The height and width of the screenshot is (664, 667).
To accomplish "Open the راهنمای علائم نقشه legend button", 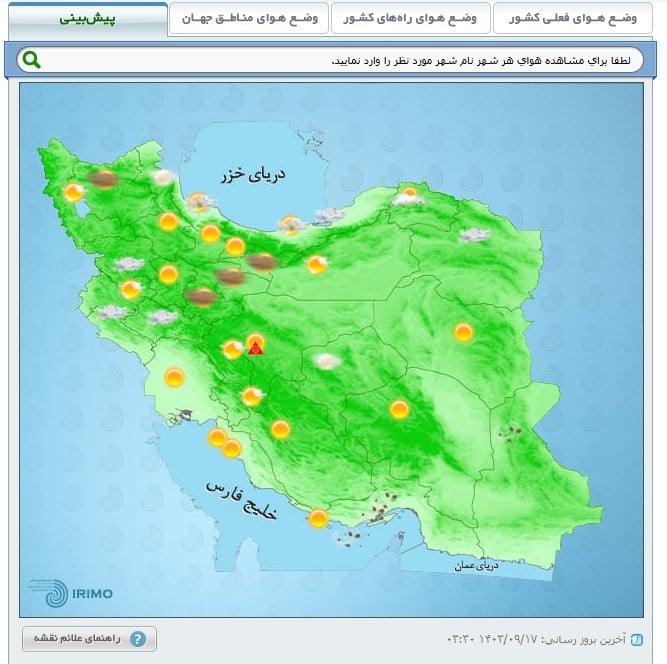I will coord(89,639).
